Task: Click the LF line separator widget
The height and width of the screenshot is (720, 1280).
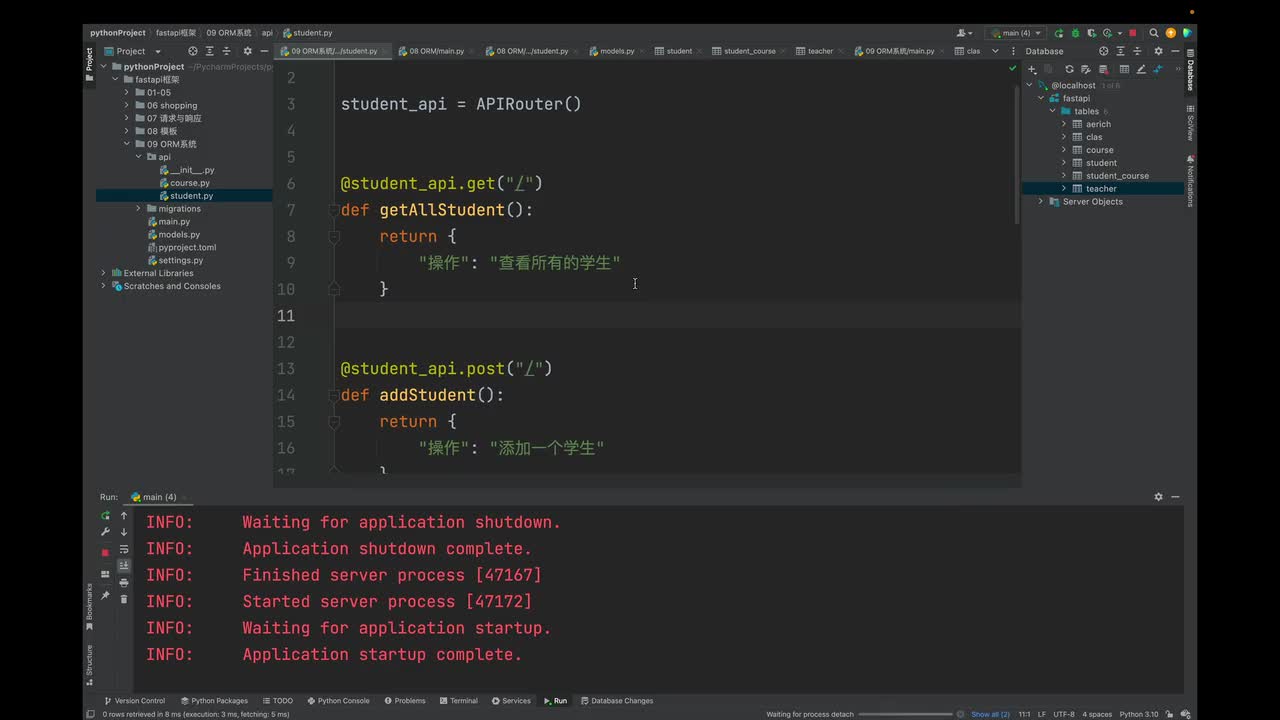Action: pyautogui.click(x=1042, y=714)
